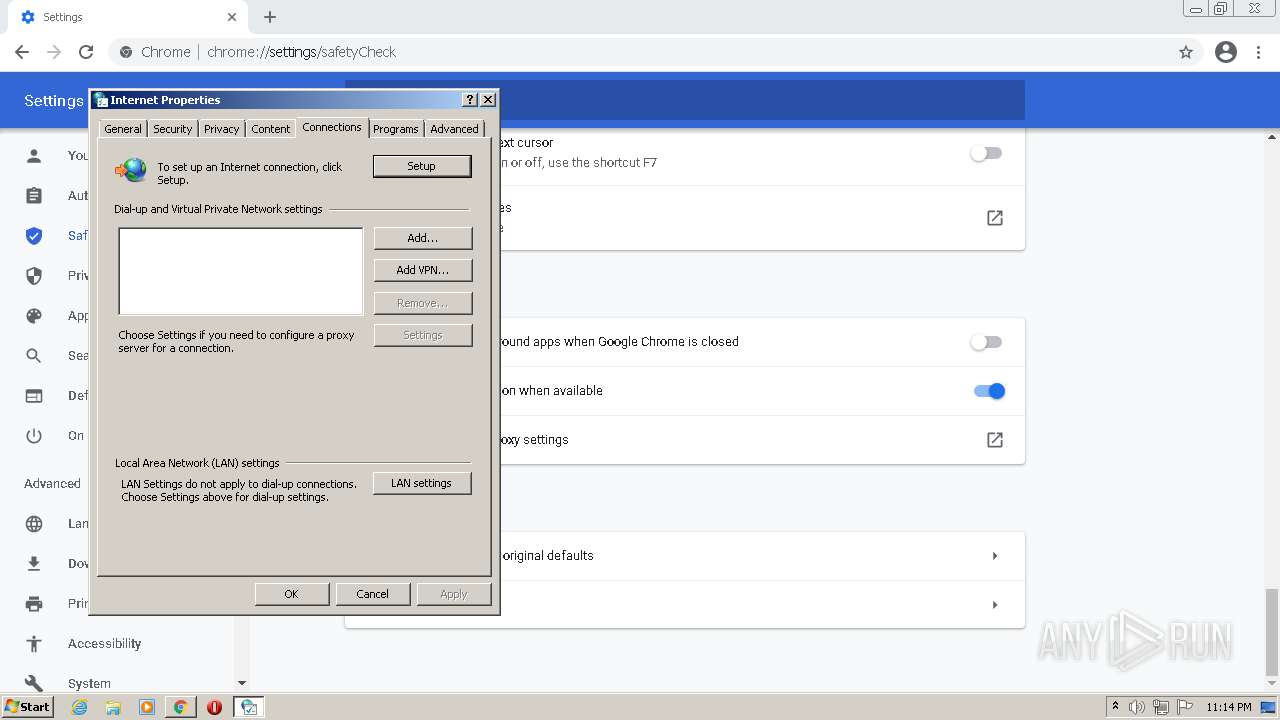
Task: Switch to the General tab
Action: click(x=123, y=129)
